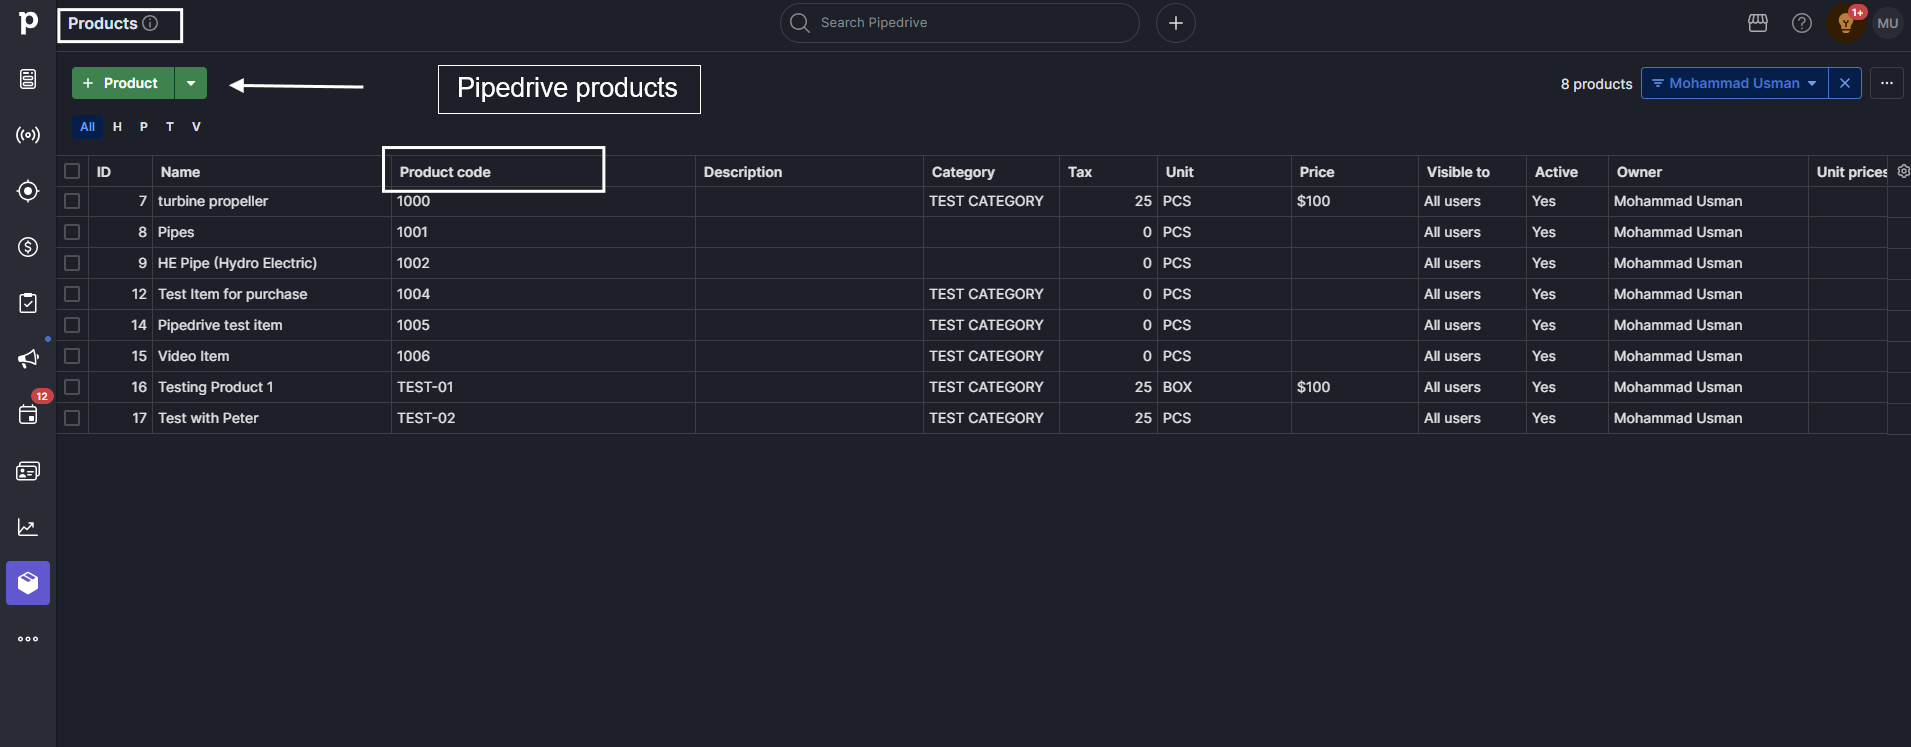The height and width of the screenshot is (747, 1911).
Task: Open the Pipes product link
Action: tap(176, 232)
